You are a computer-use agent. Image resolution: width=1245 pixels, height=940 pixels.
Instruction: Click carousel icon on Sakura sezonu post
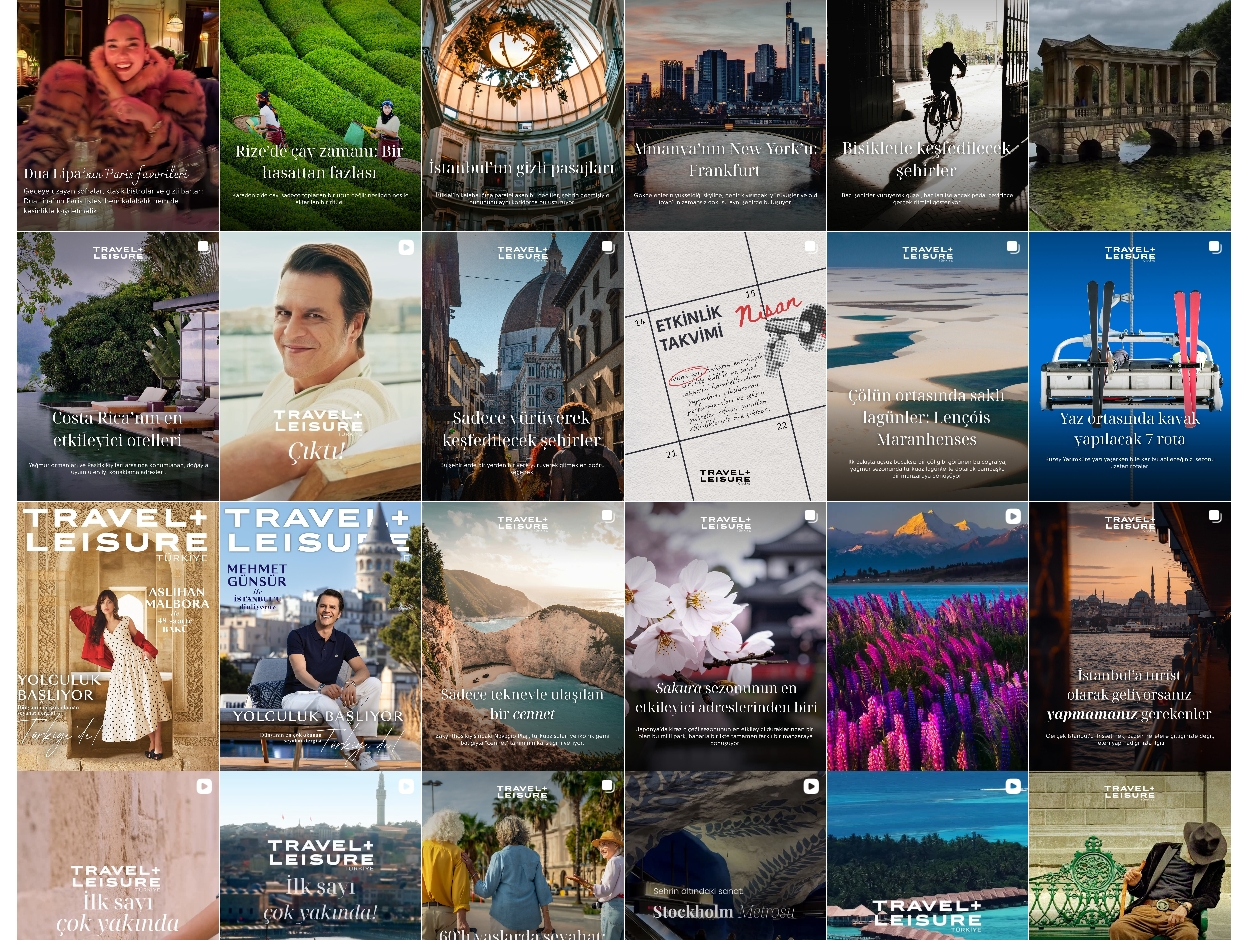click(x=810, y=517)
